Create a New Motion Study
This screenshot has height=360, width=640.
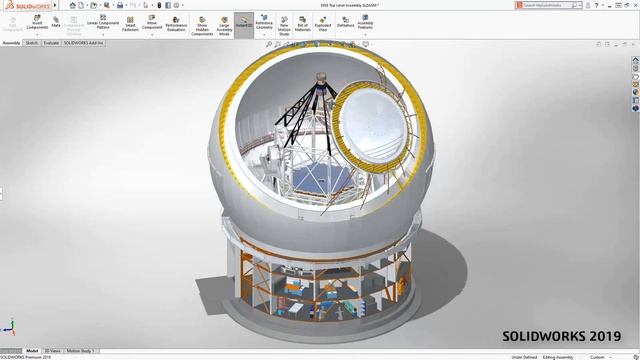(x=284, y=26)
